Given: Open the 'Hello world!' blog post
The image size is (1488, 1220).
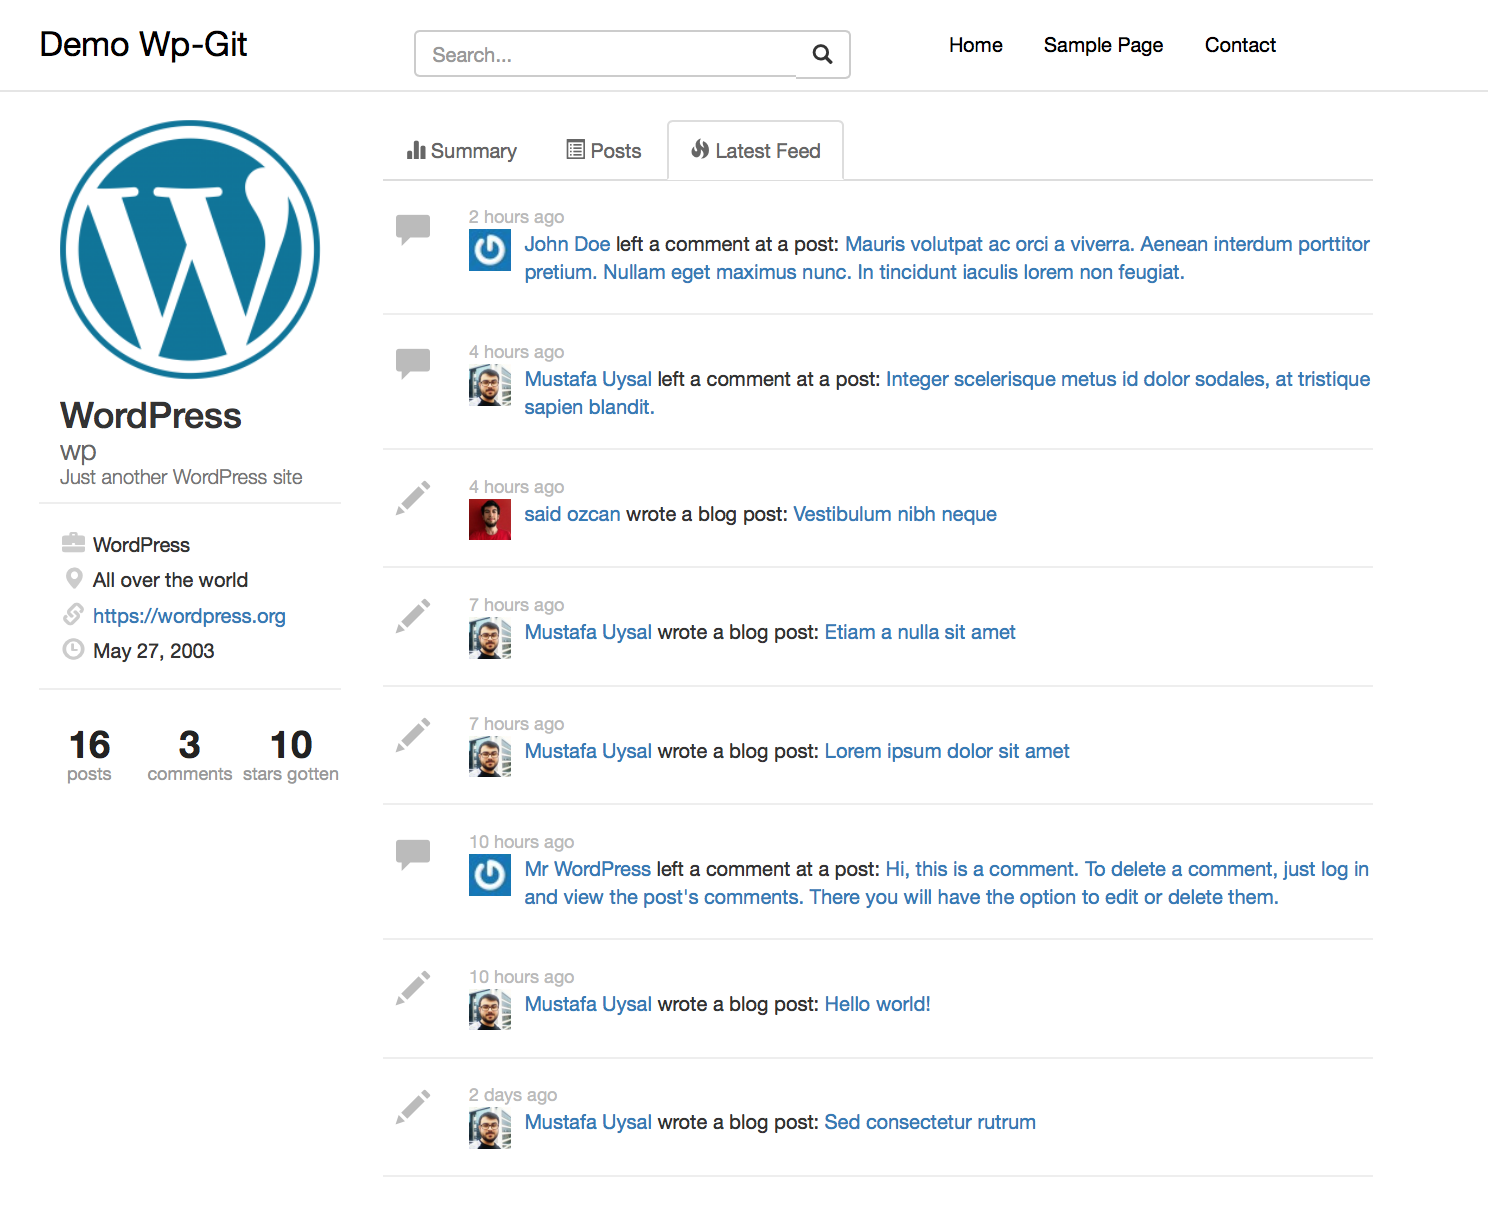Looking at the screenshot, I should click(x=877, y=1004).
